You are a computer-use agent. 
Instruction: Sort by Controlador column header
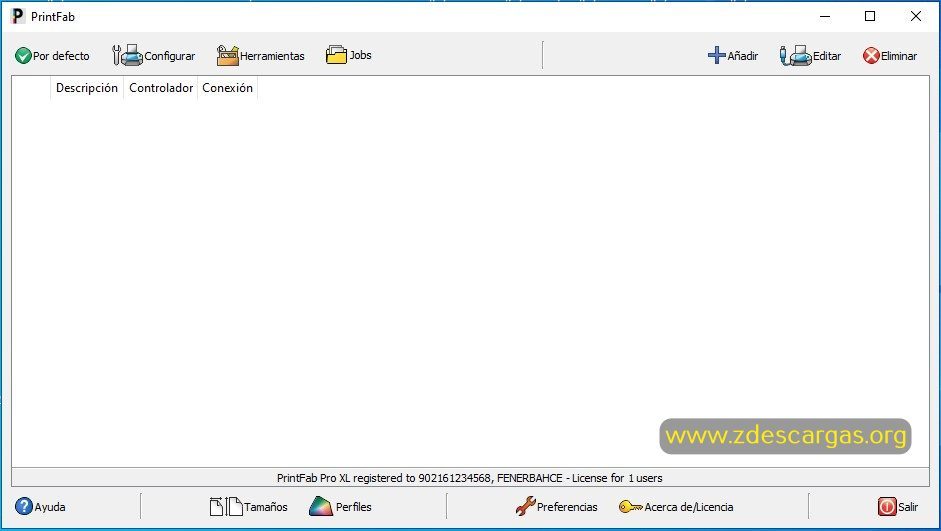161,88
